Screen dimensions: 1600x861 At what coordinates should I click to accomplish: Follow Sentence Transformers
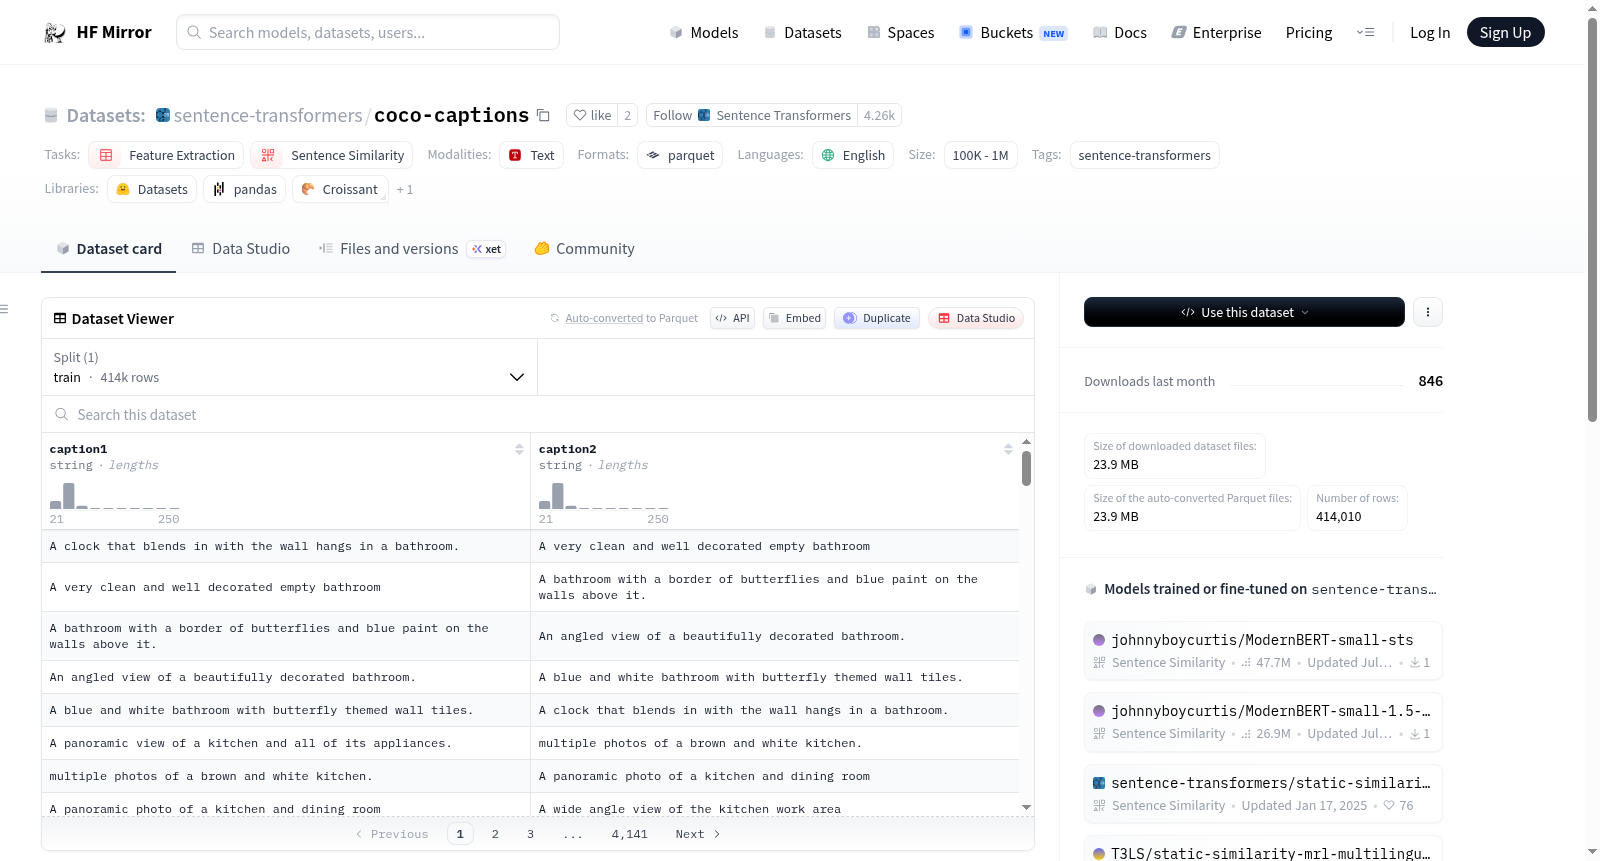click(x=751, y=115)
